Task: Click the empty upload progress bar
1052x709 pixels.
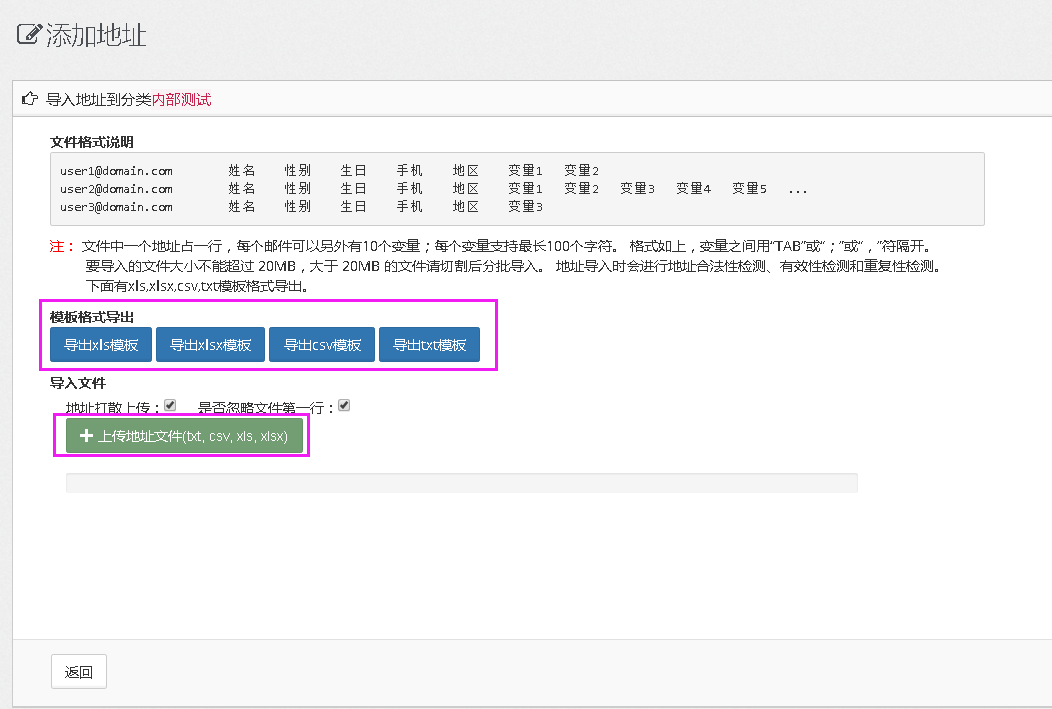Action: click(x=461, y=483)
